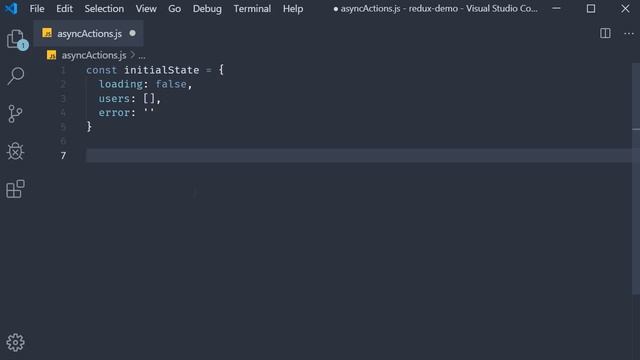The image size is (640, 360).
Task: Open the Terminal menu
Action: click(252, 9)
